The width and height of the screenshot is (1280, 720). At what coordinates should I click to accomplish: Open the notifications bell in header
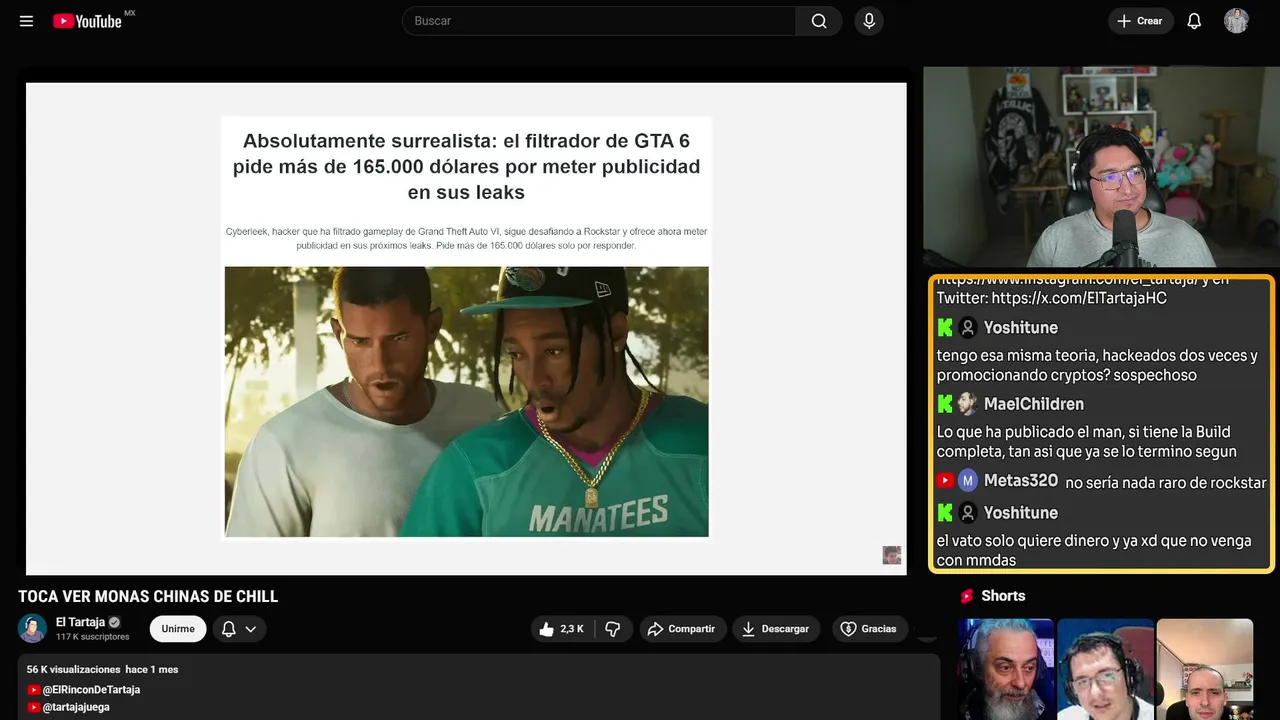(x=1194, y=21)
